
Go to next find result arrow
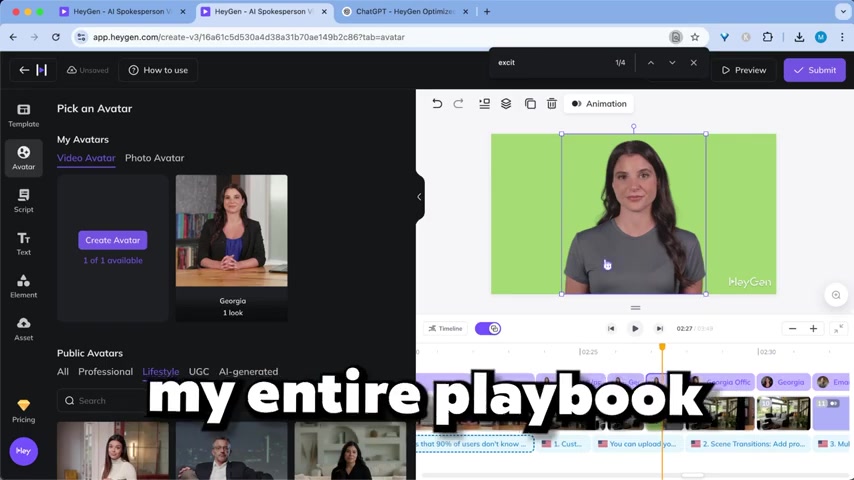click(672, 63)
